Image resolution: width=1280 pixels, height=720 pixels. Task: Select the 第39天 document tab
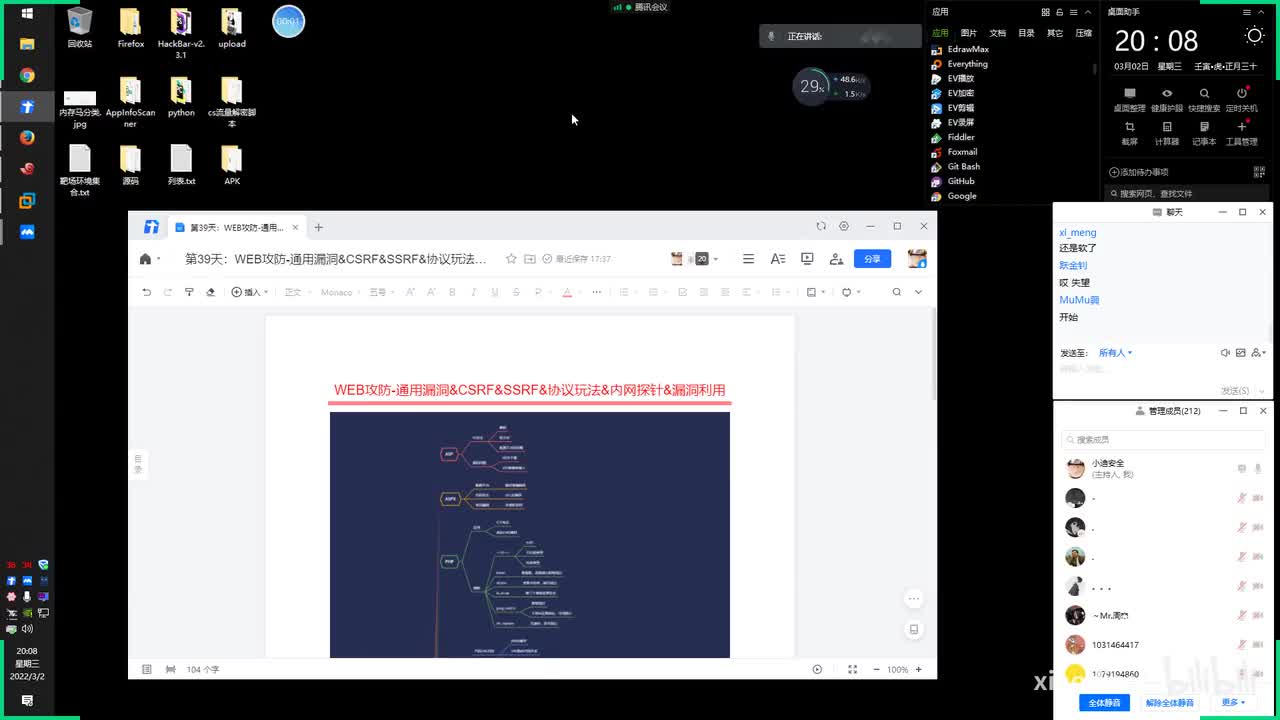pyautogui.click(x=236, y=227)
